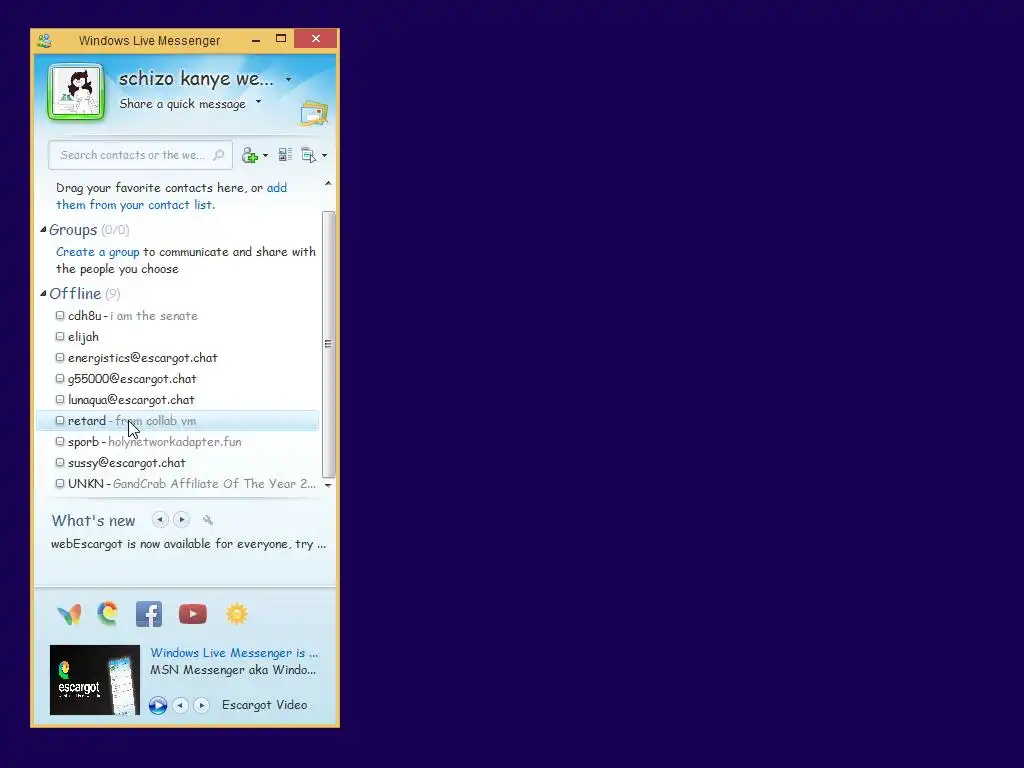
Task: Go to next Escargot video
Action: [201, 705]
